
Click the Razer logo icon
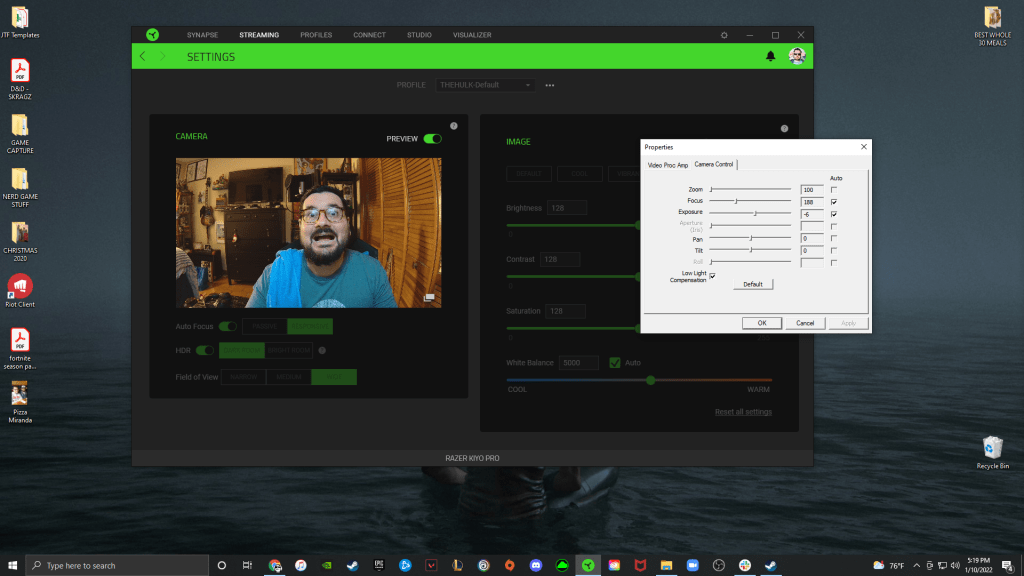point(151,35)
